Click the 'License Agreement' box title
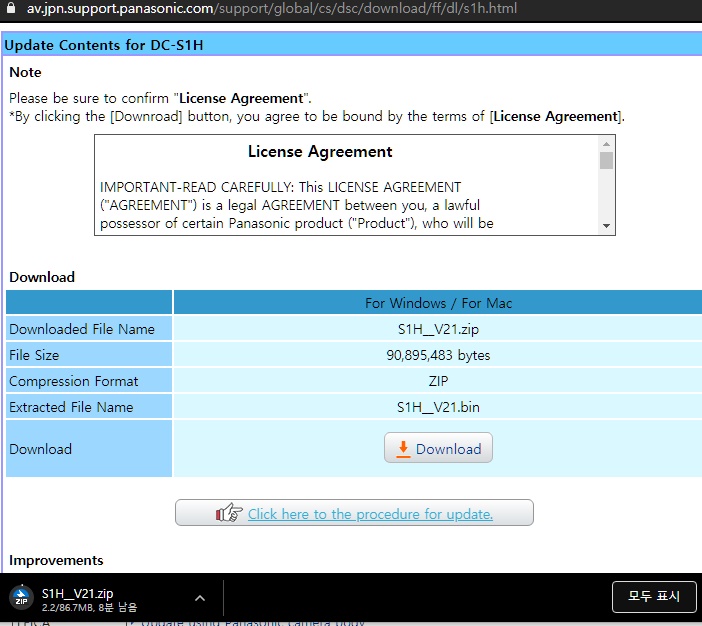702x626 pixels. click(320, 152)
